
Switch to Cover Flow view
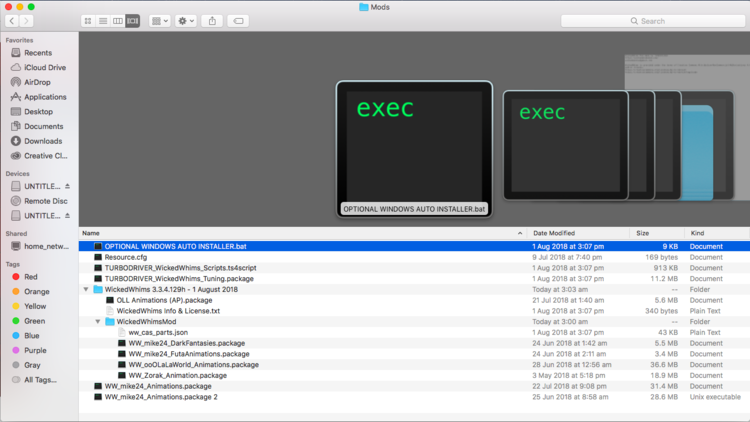pyautogui.click(x=132, y=21)
